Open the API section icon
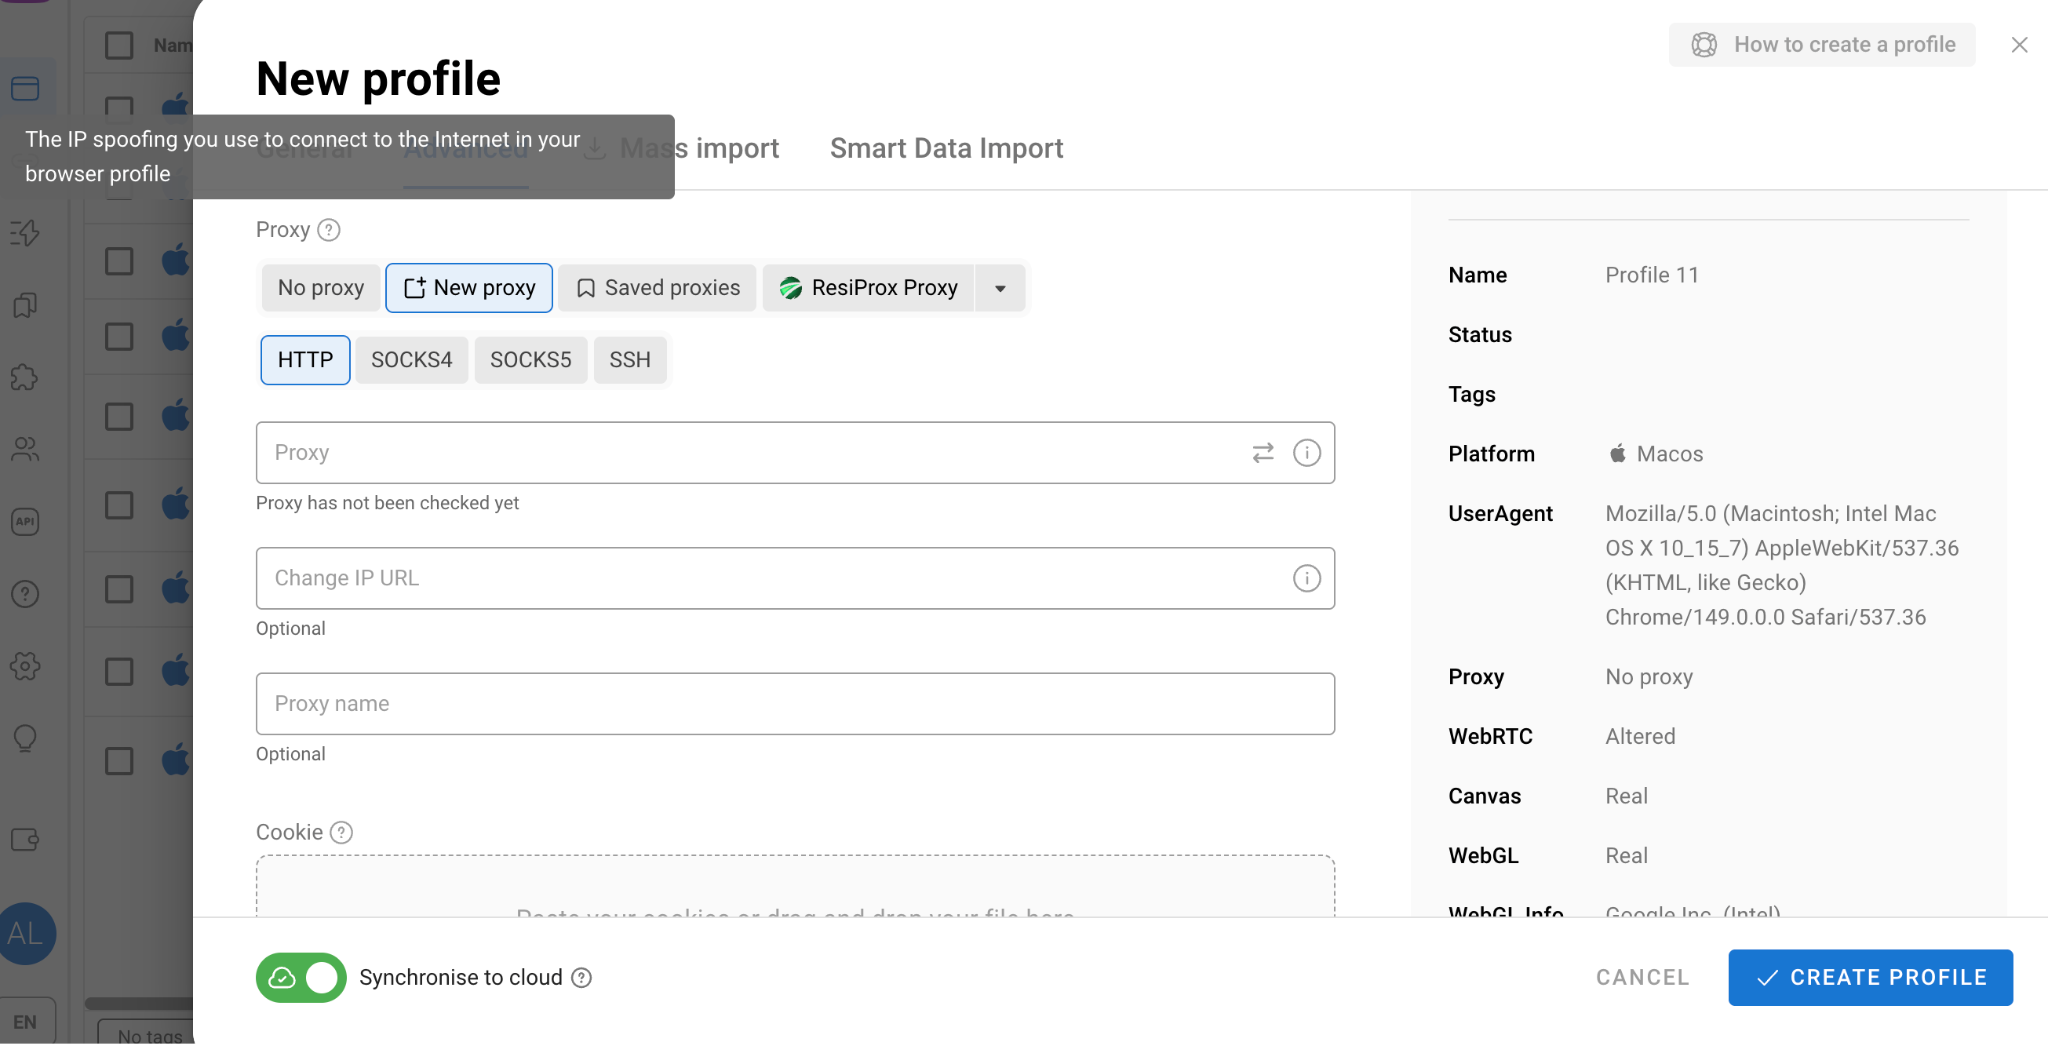Viewport: 2048px width, 1044px height. (25, 521)
